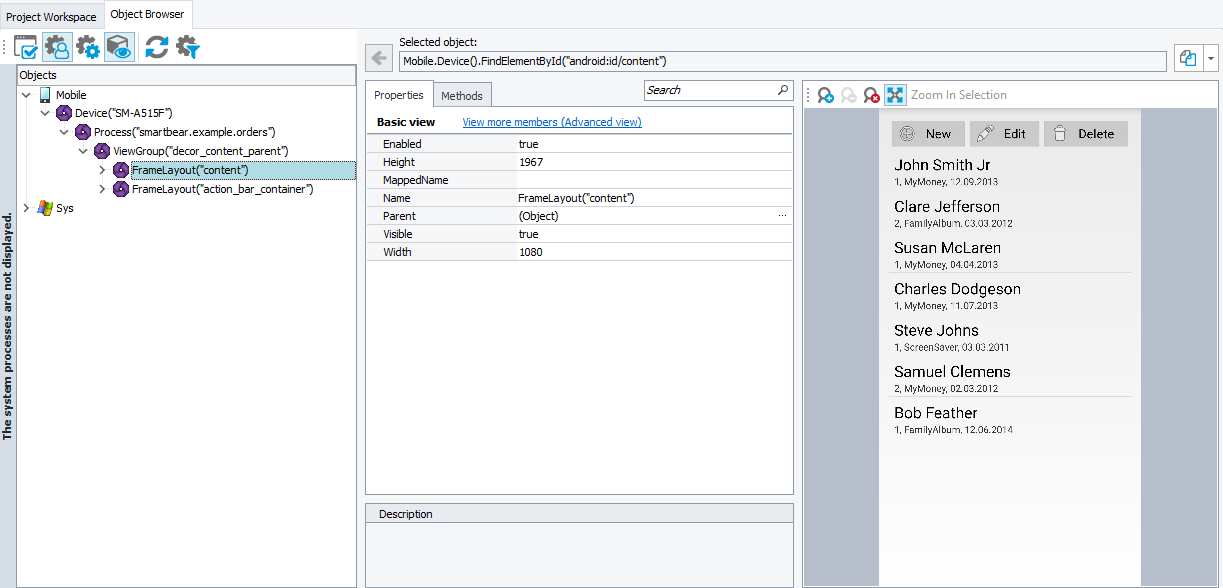1223x588 pixels.
Task: Expand the Sys node
Action: (x=25, y=208)
